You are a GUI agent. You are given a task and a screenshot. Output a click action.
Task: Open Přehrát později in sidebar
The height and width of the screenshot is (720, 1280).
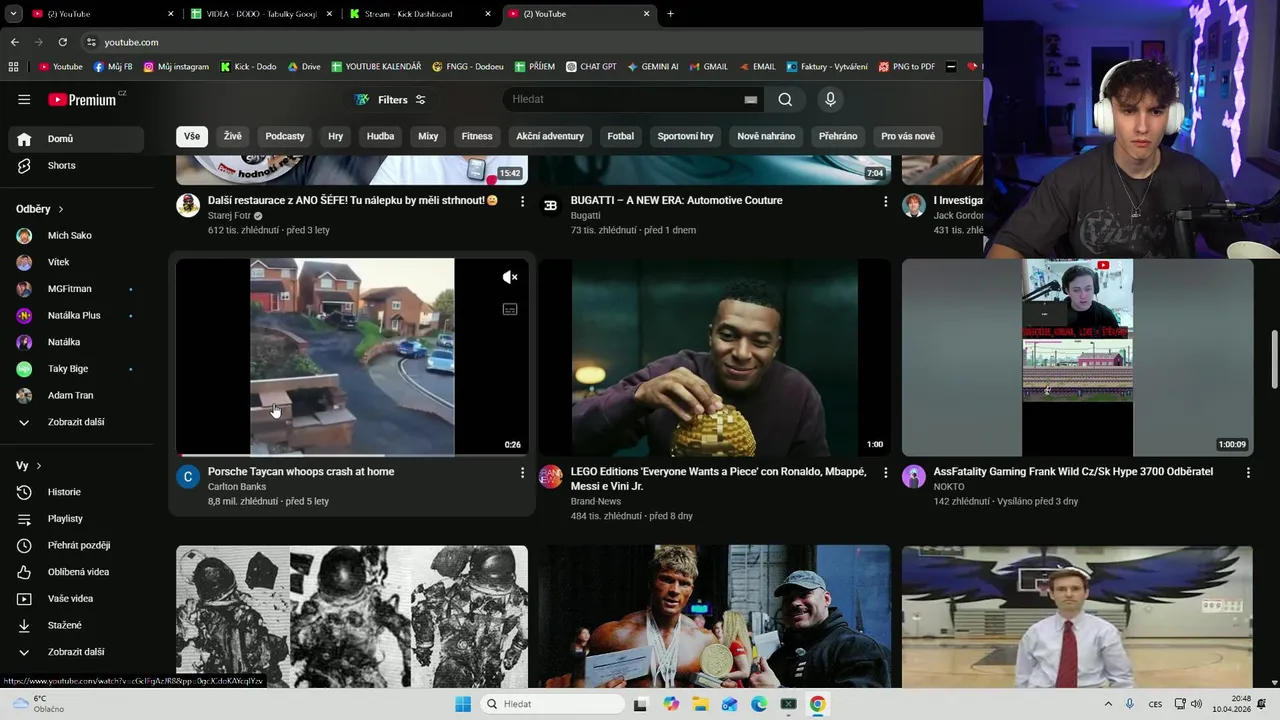(x=76, y=545)
